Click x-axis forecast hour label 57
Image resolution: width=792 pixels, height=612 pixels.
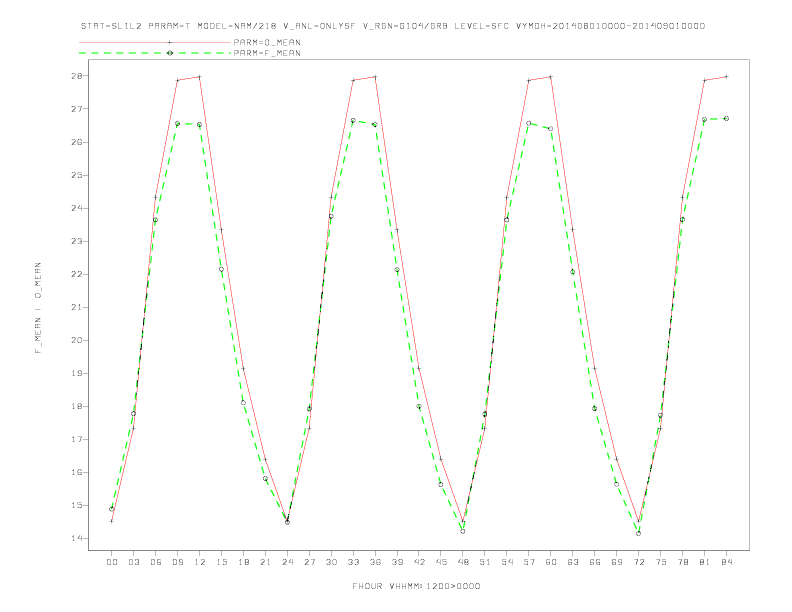529,562
